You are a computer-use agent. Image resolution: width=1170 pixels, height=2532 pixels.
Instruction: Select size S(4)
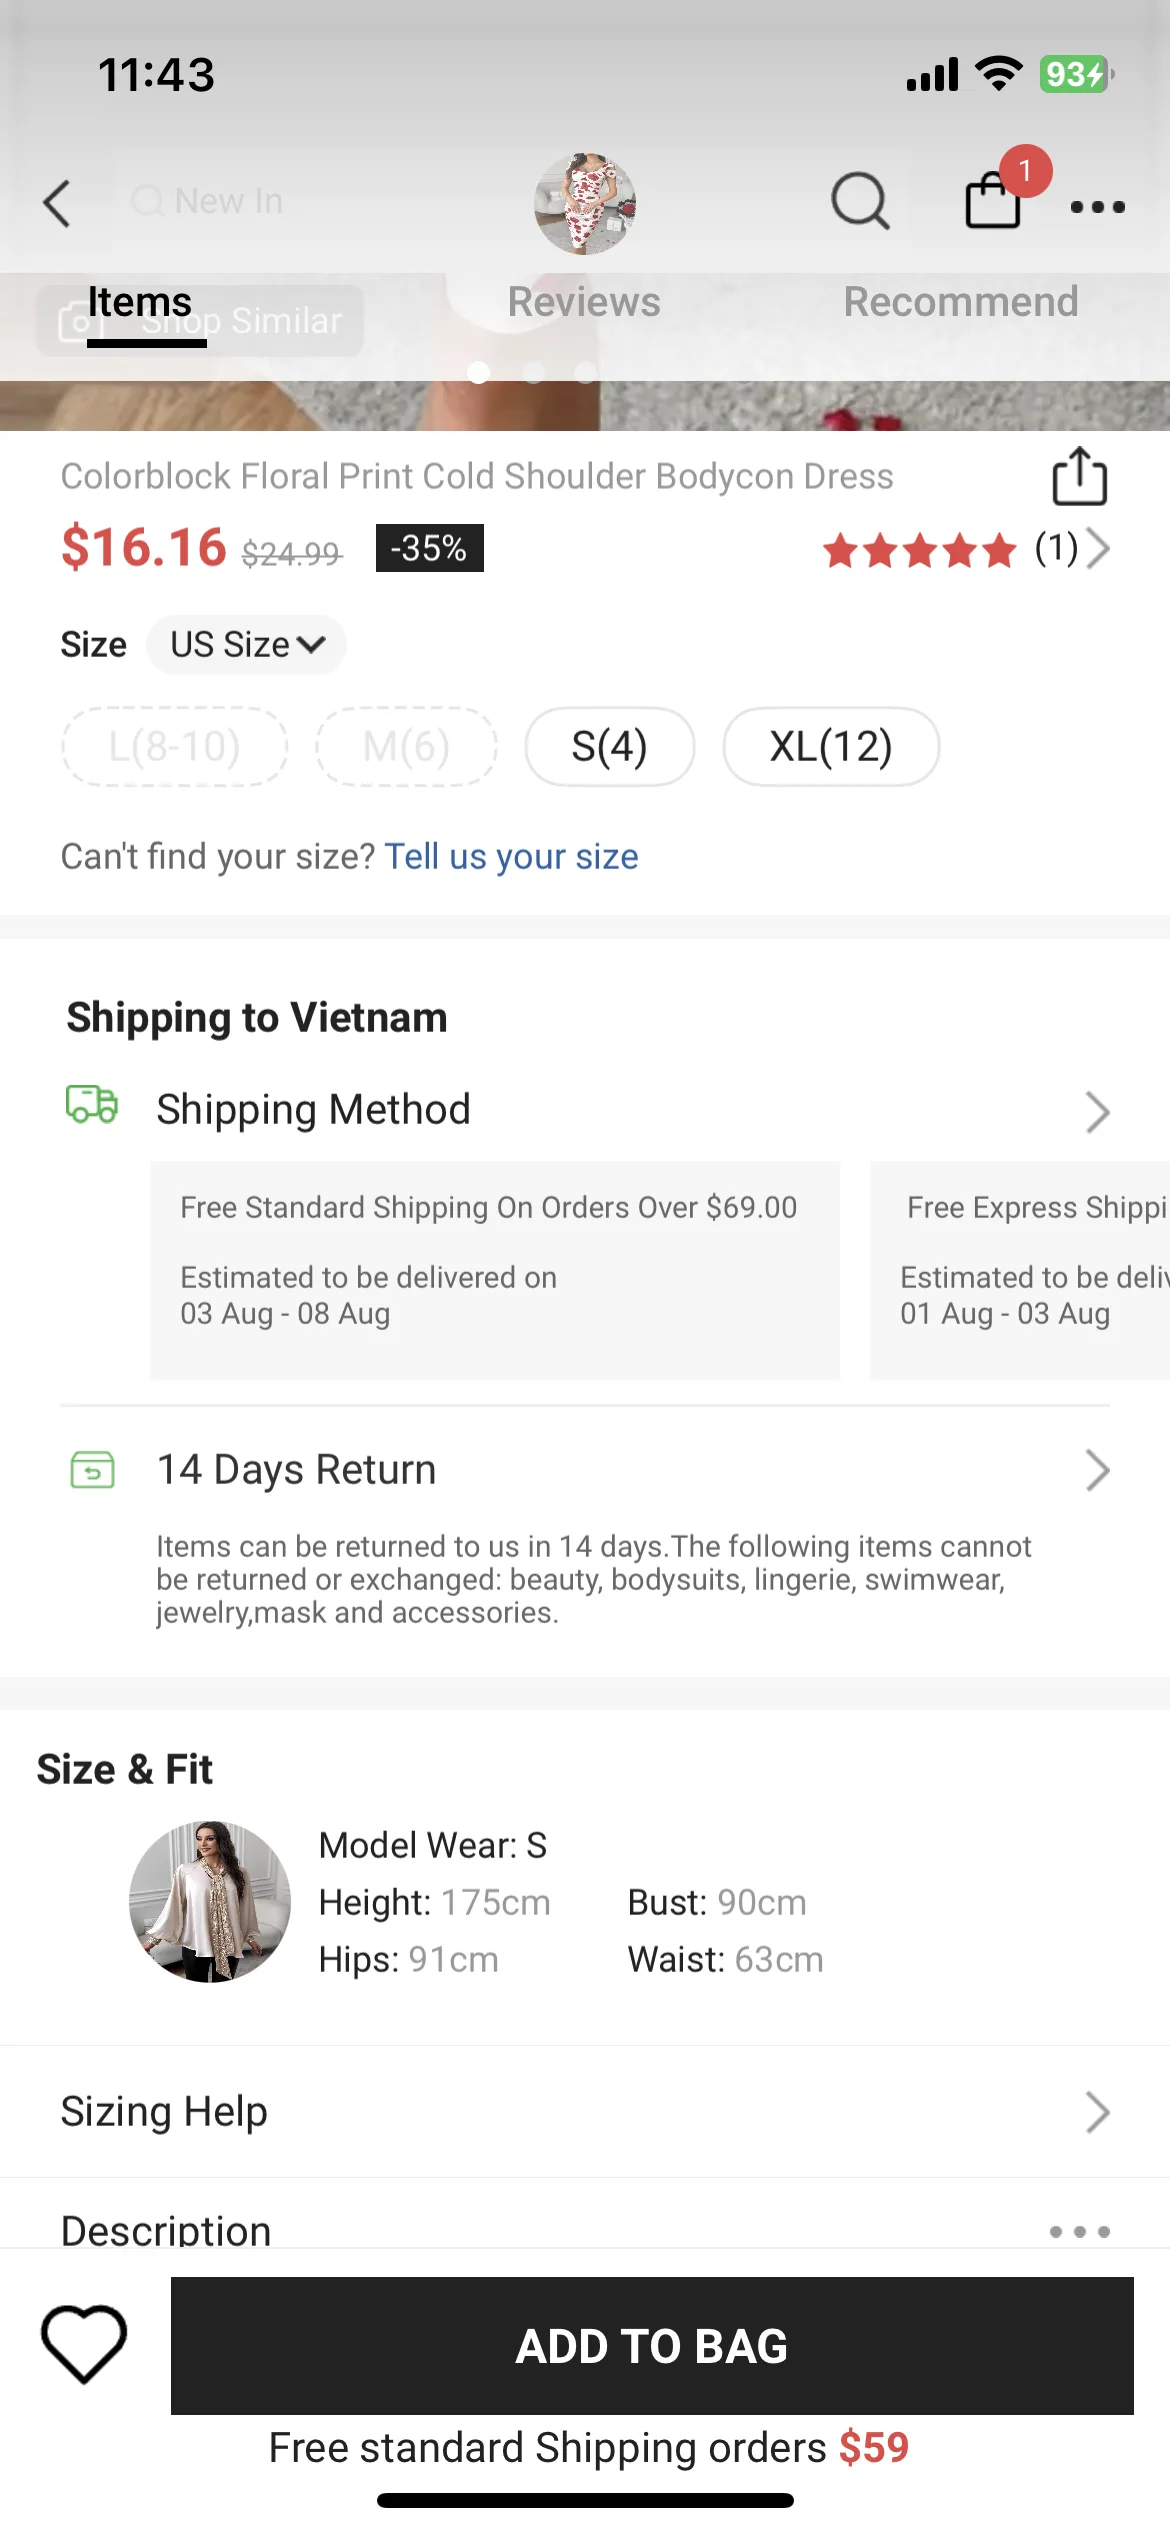(x=610, y=746)
